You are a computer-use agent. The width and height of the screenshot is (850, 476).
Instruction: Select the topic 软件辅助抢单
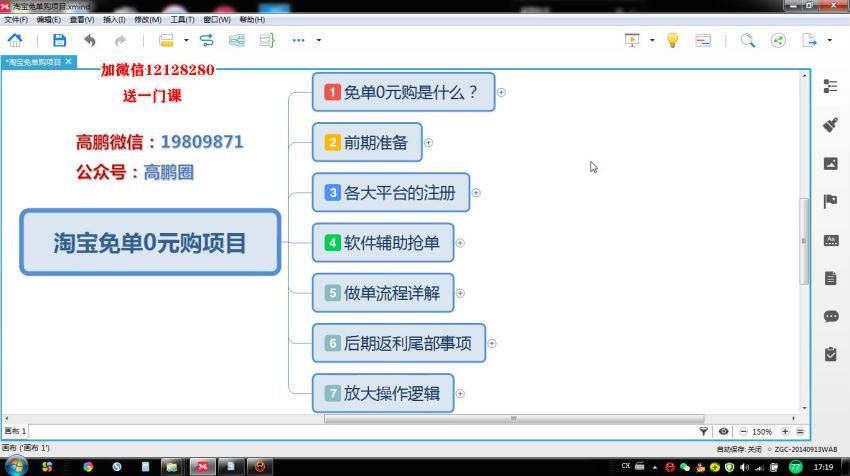point(383,243)
